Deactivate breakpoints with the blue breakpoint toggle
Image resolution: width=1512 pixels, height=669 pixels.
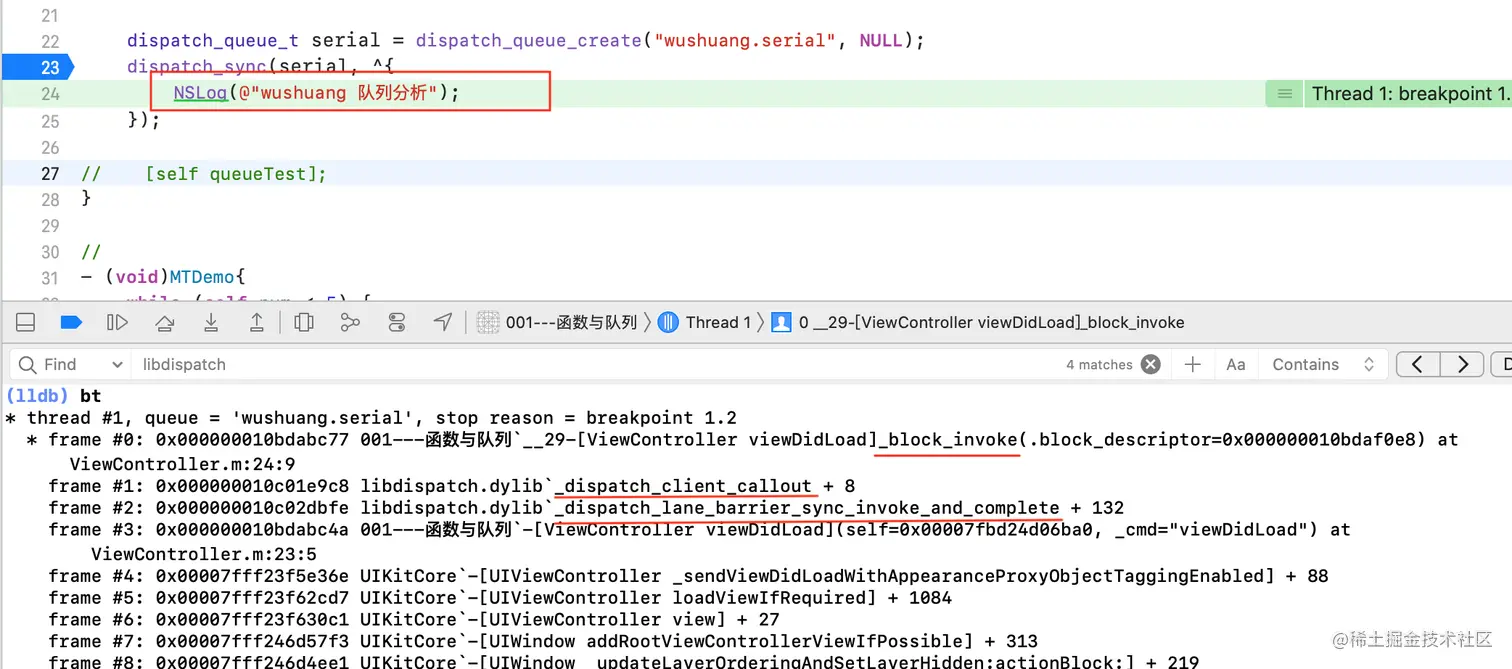click(71, 322)
